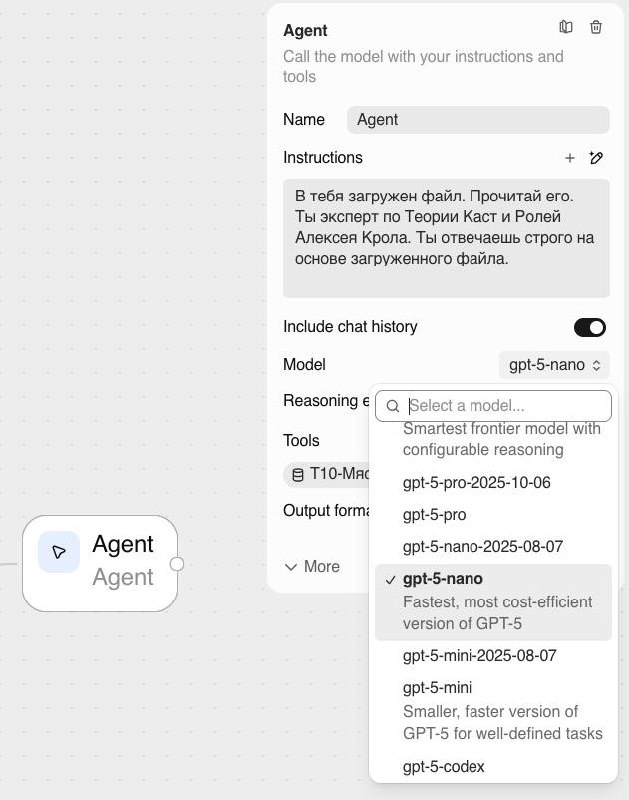Add a context variable with plus icon
Screen dimensions: 629x800
(570, 158)
